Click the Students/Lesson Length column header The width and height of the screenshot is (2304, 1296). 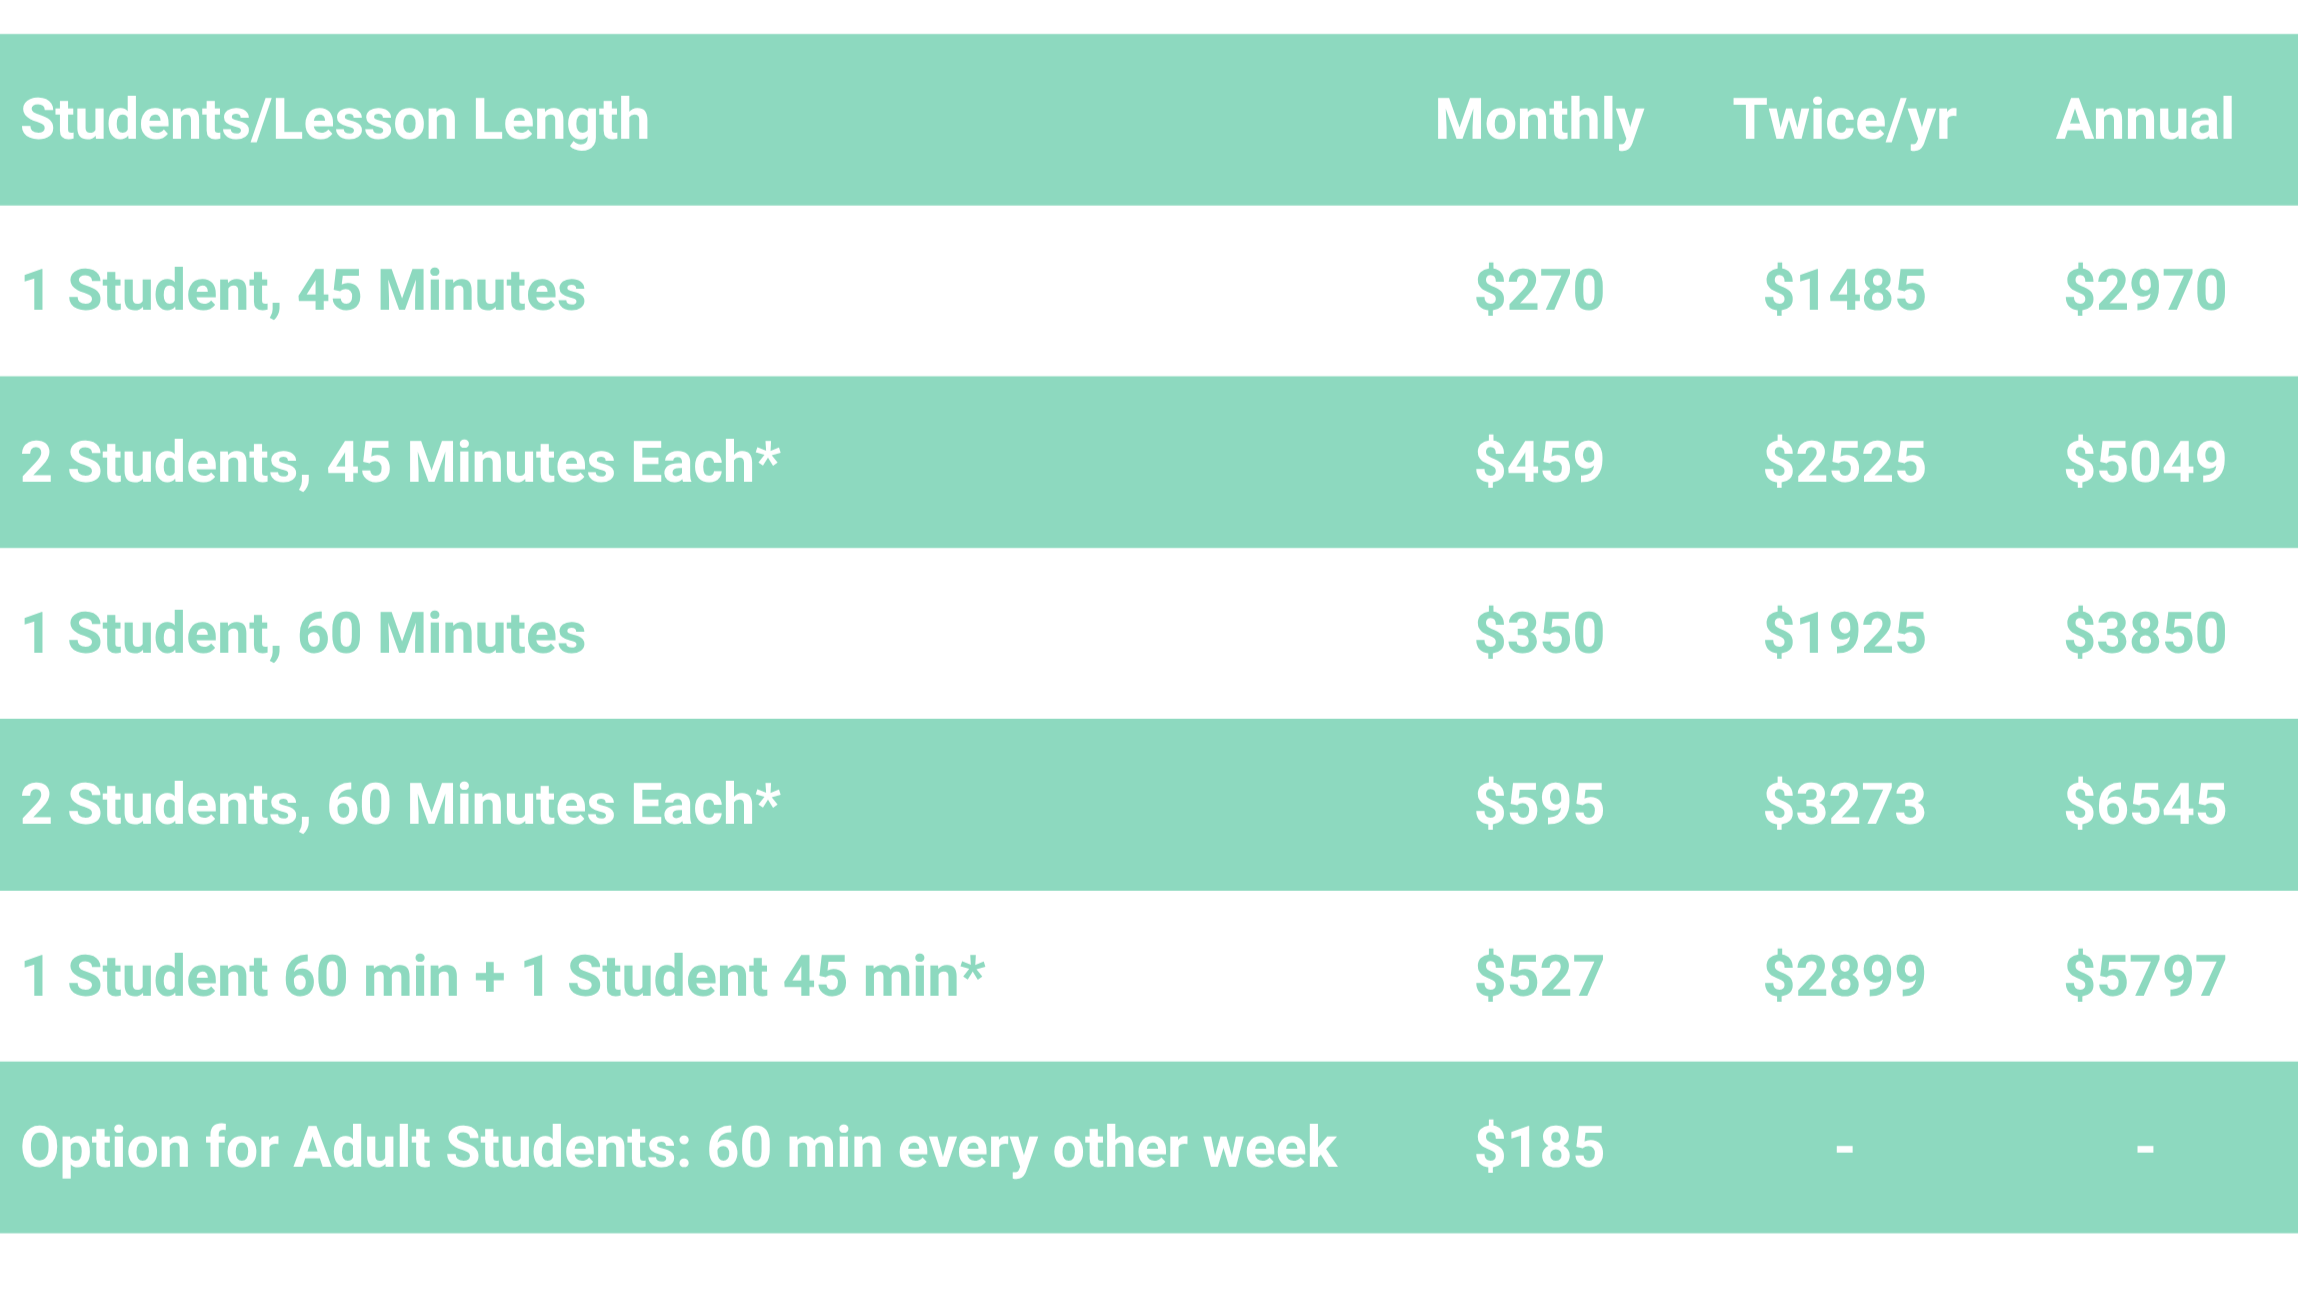[x=335, y=121]
